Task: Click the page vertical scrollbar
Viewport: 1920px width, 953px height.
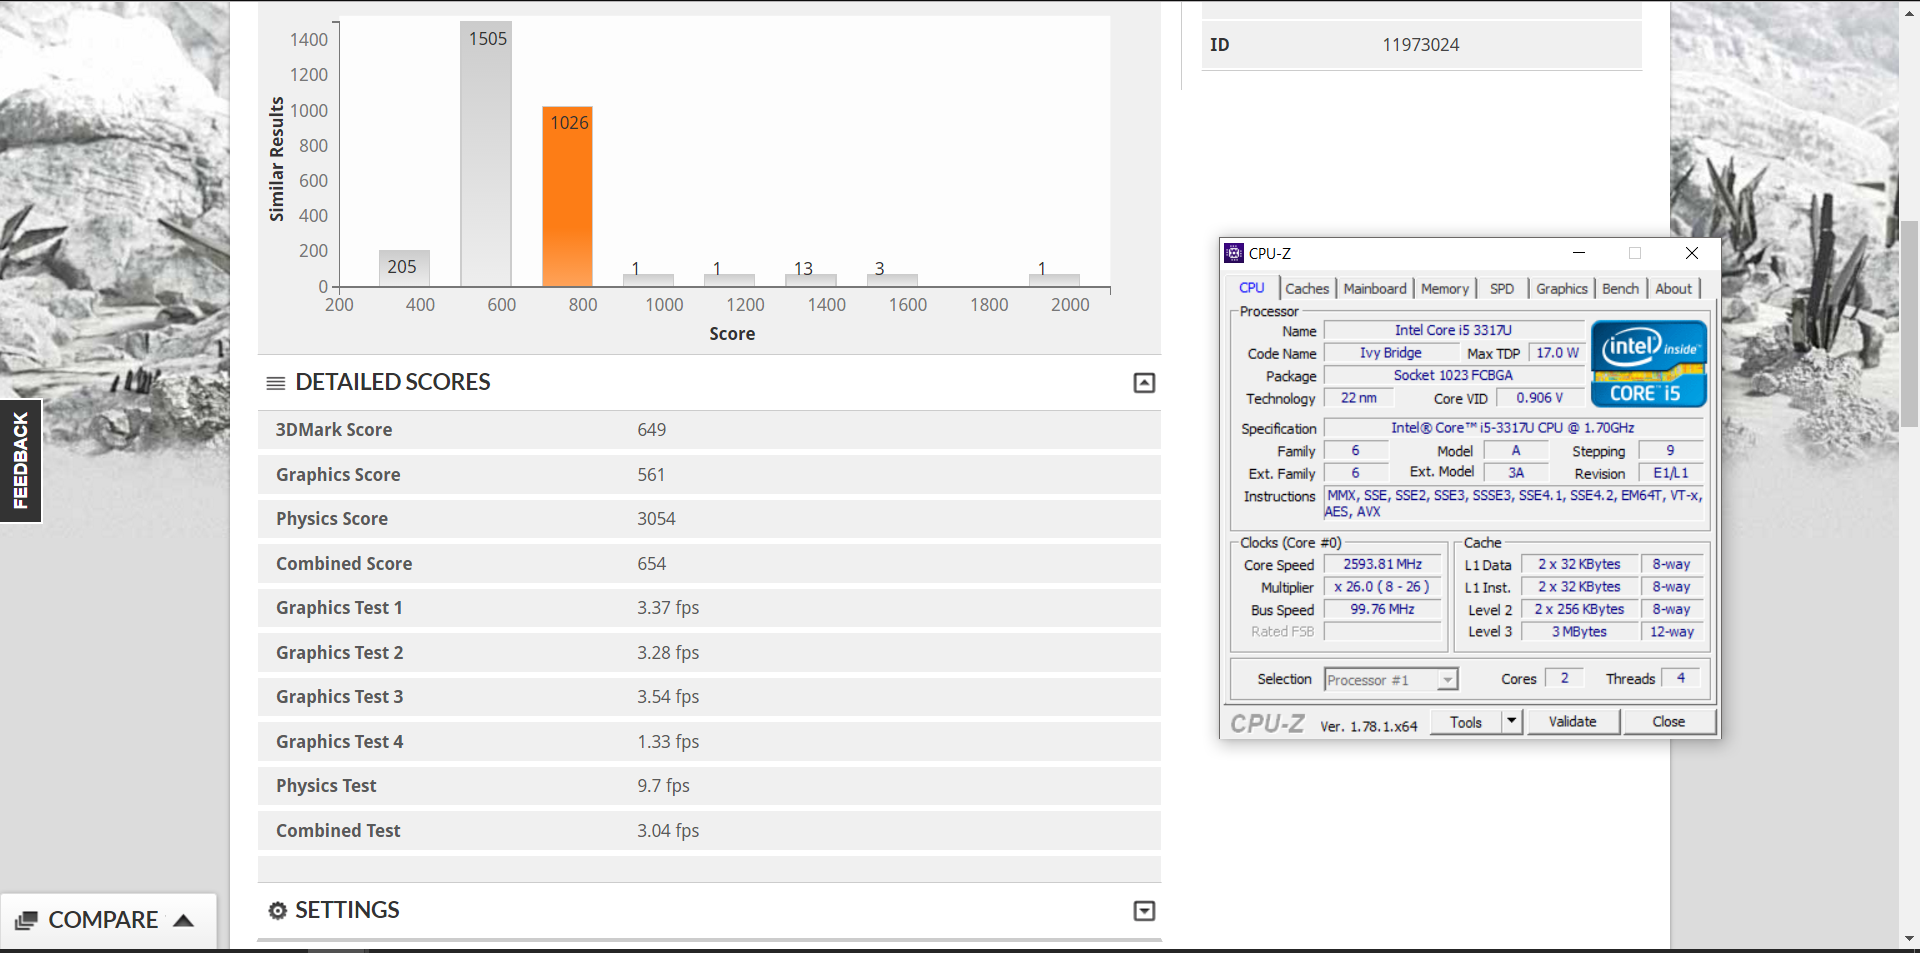Action: [x=1910, y=324]
